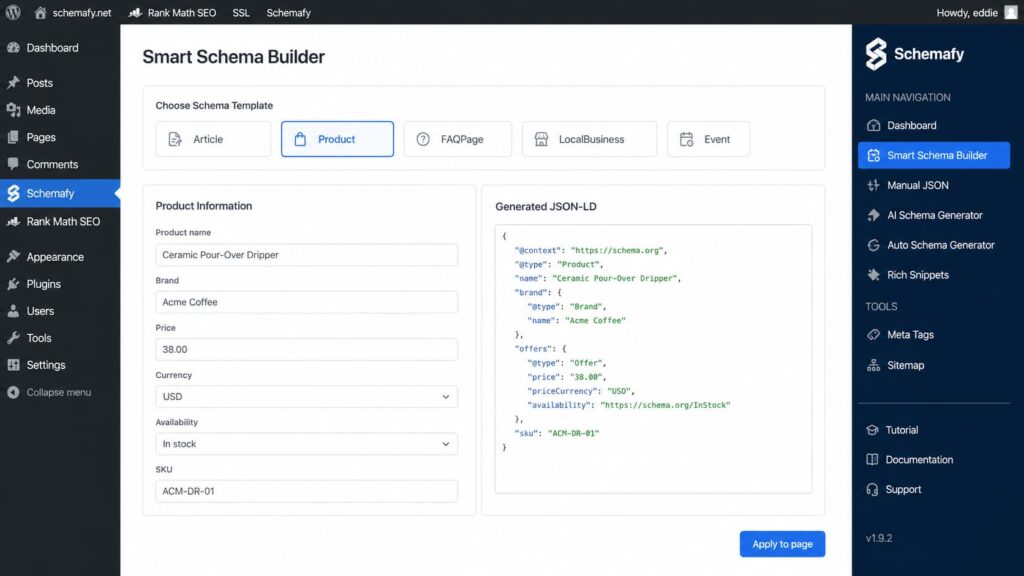Click the home icon beside schemafy.net

pos(40,12)
